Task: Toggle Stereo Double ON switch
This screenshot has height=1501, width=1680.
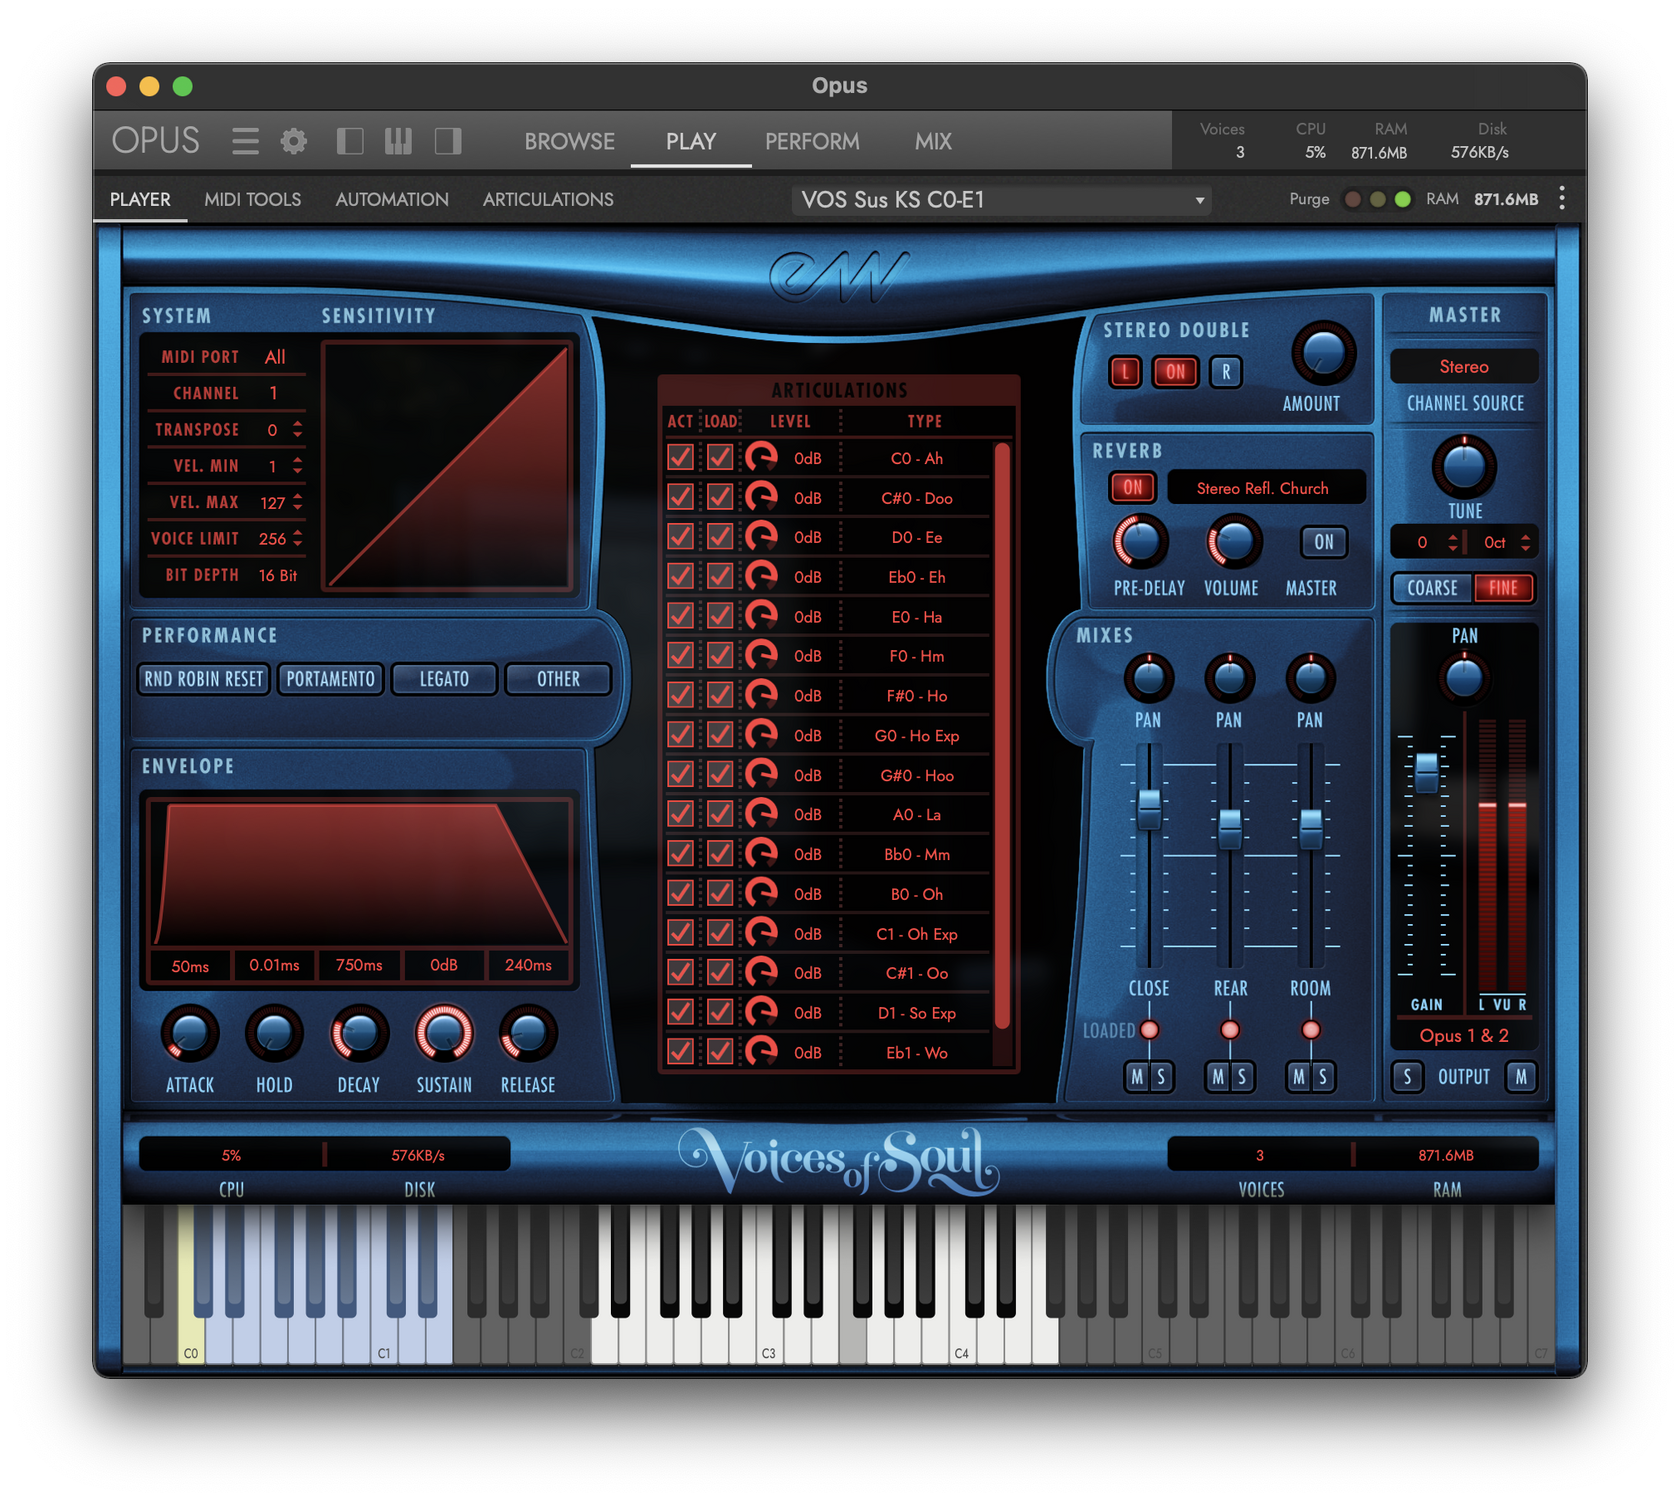Action: (x=1175, y=372)
